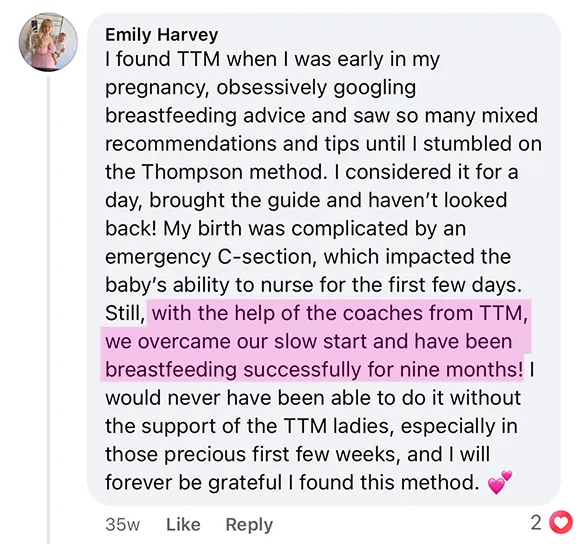The height and width of the screenshot is (547, 585).
Task: Click the highlighted phrase 'breastfeeding successfully for nine months!'
Action: tap(314, 369)
